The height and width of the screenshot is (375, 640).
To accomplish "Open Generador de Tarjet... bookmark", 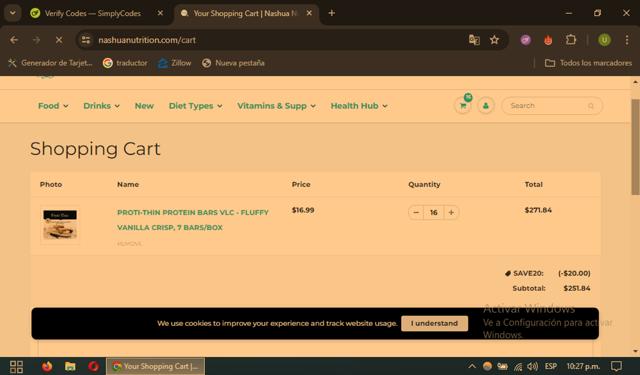I will (50, 63).
